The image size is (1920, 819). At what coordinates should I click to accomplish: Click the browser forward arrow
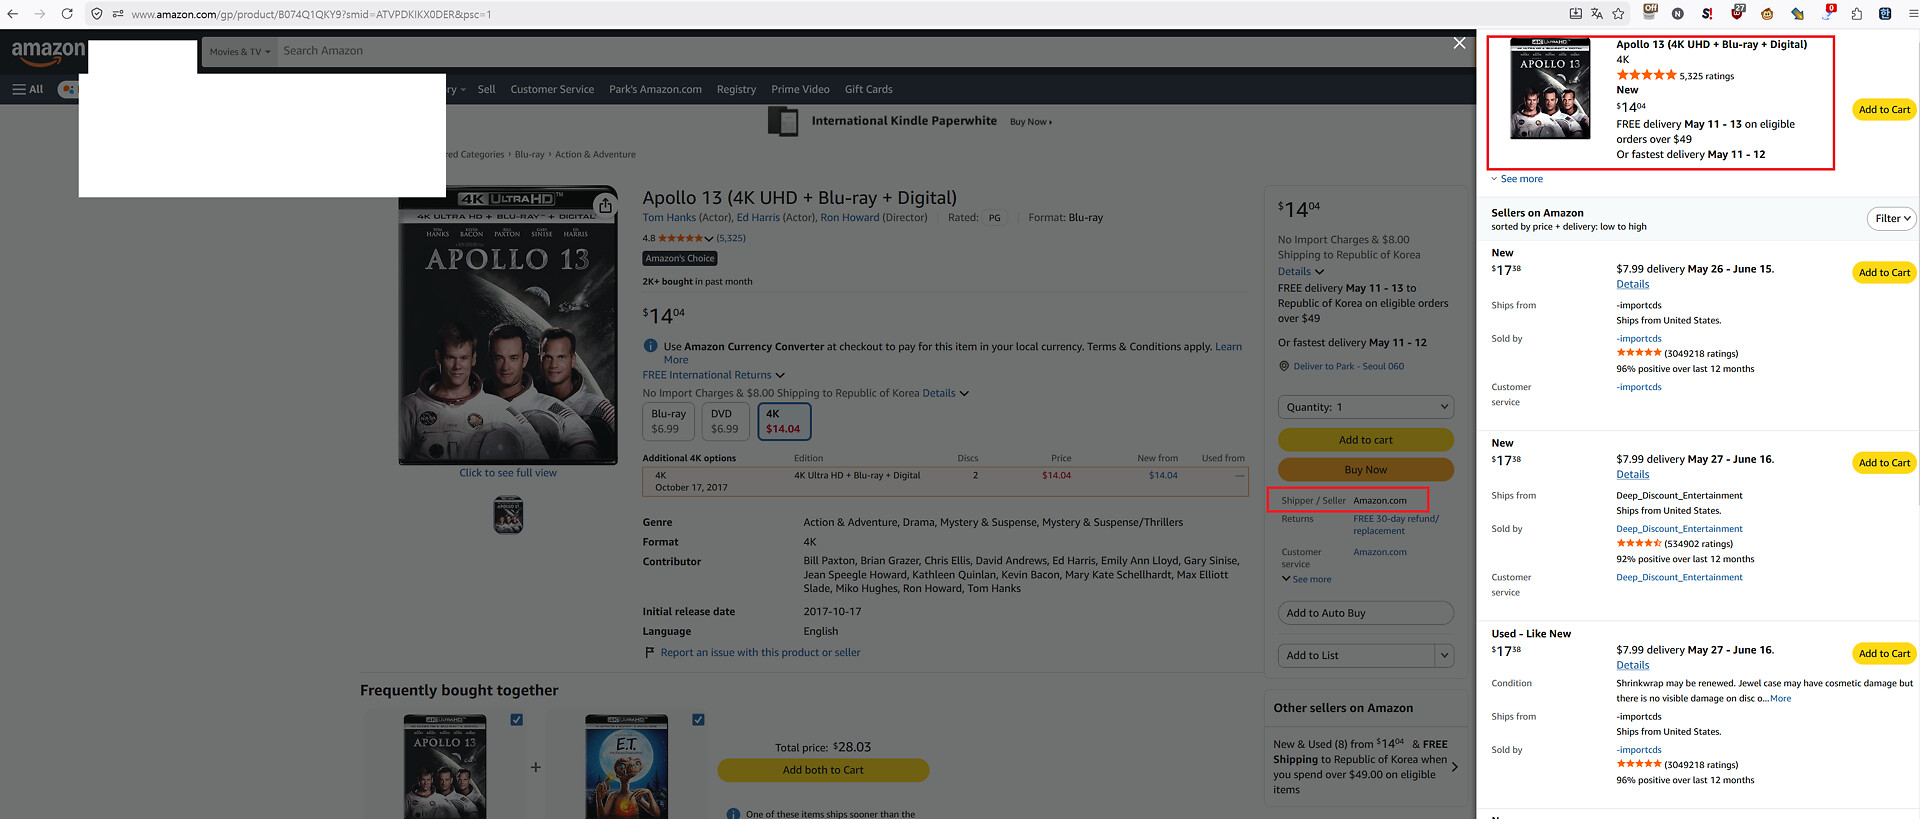39,14
